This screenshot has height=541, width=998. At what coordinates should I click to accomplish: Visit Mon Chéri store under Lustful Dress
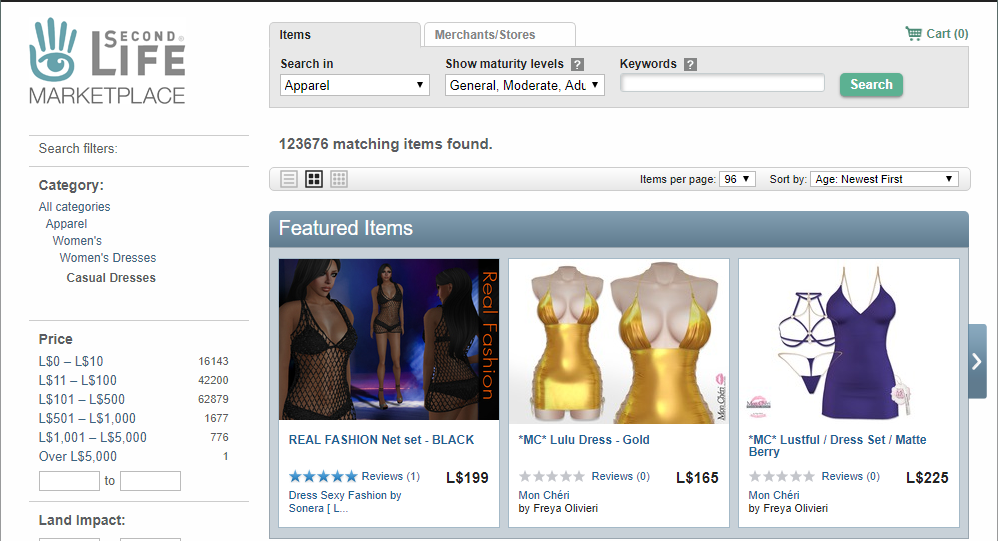coord(774,495)
